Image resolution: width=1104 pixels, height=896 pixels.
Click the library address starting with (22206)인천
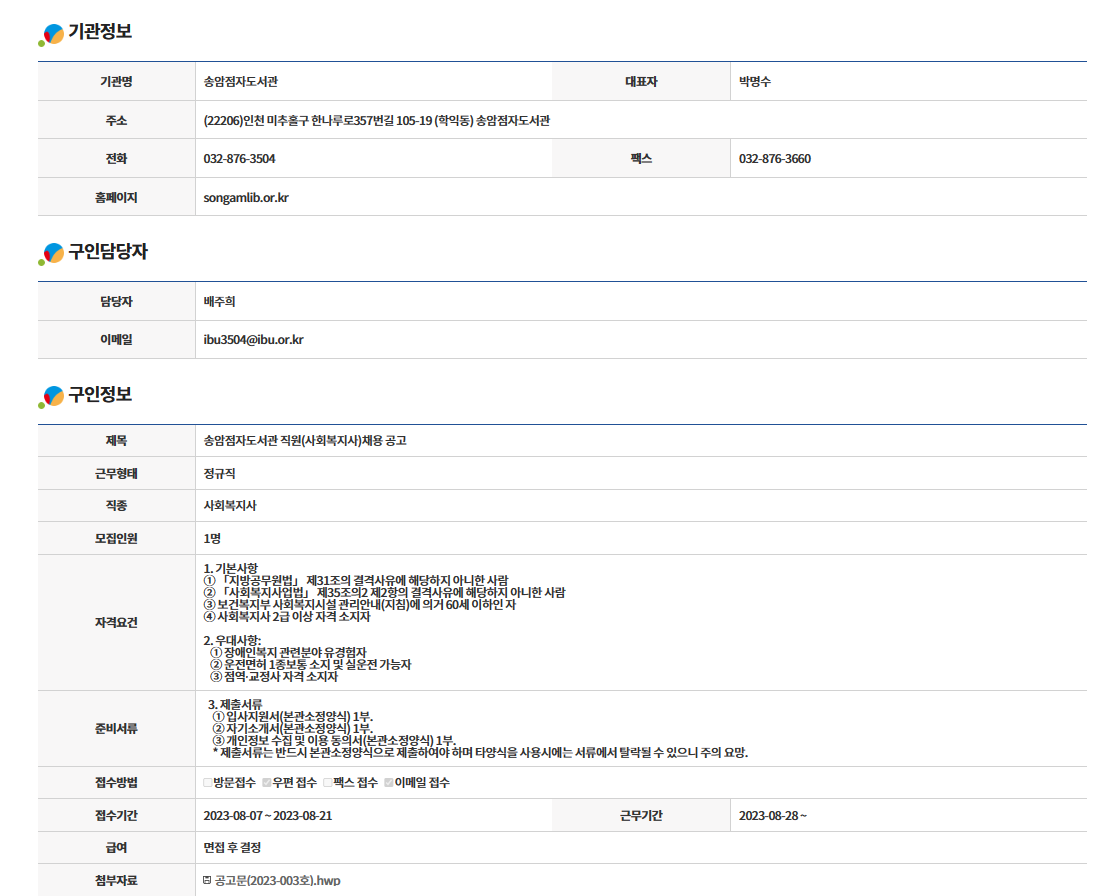376,121
